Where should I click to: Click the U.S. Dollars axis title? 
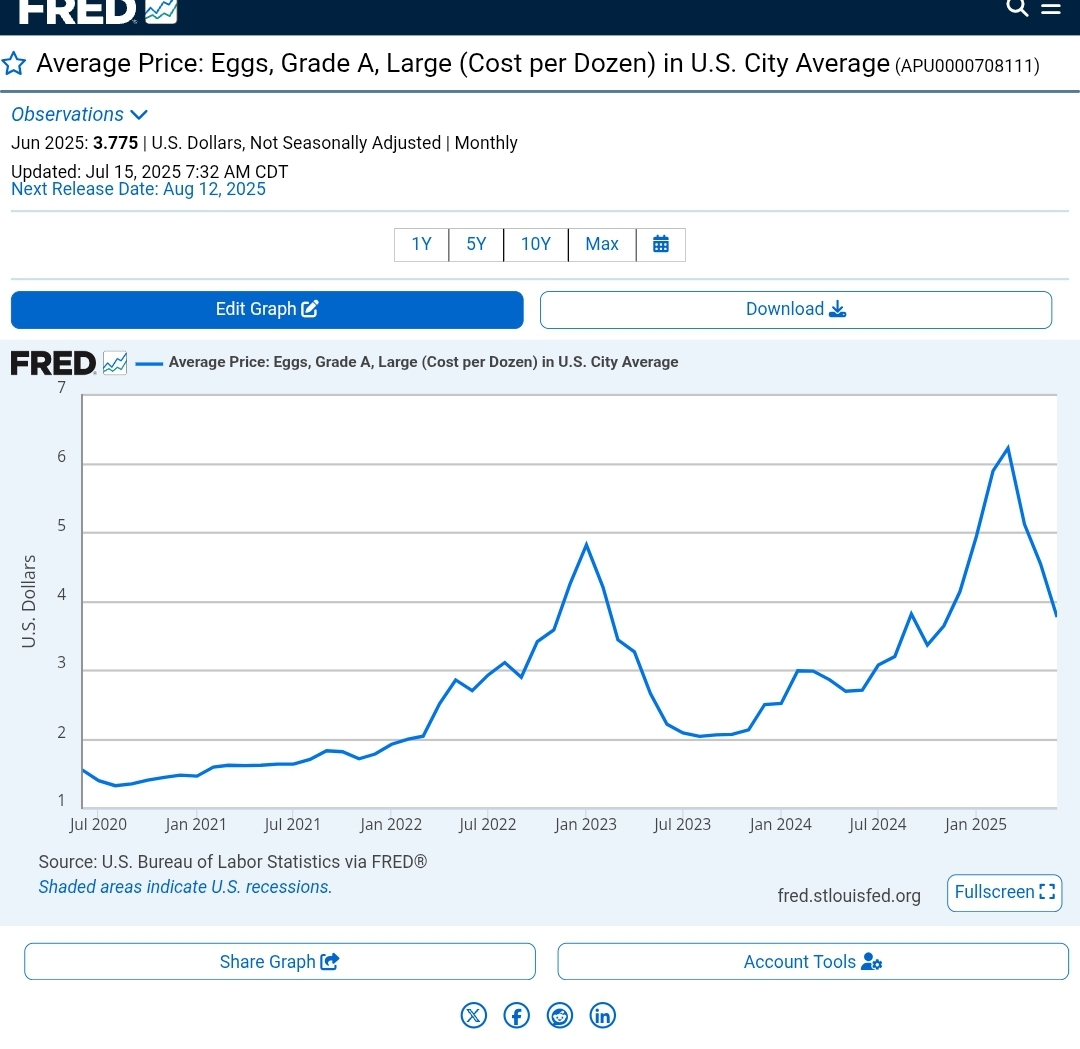(28, 601)
